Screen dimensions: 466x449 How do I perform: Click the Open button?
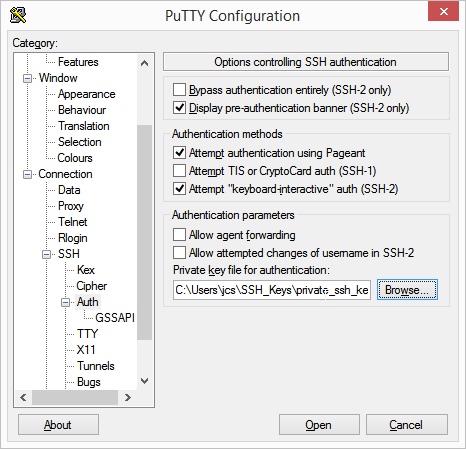pyautogui.click(x=319, y=425)
